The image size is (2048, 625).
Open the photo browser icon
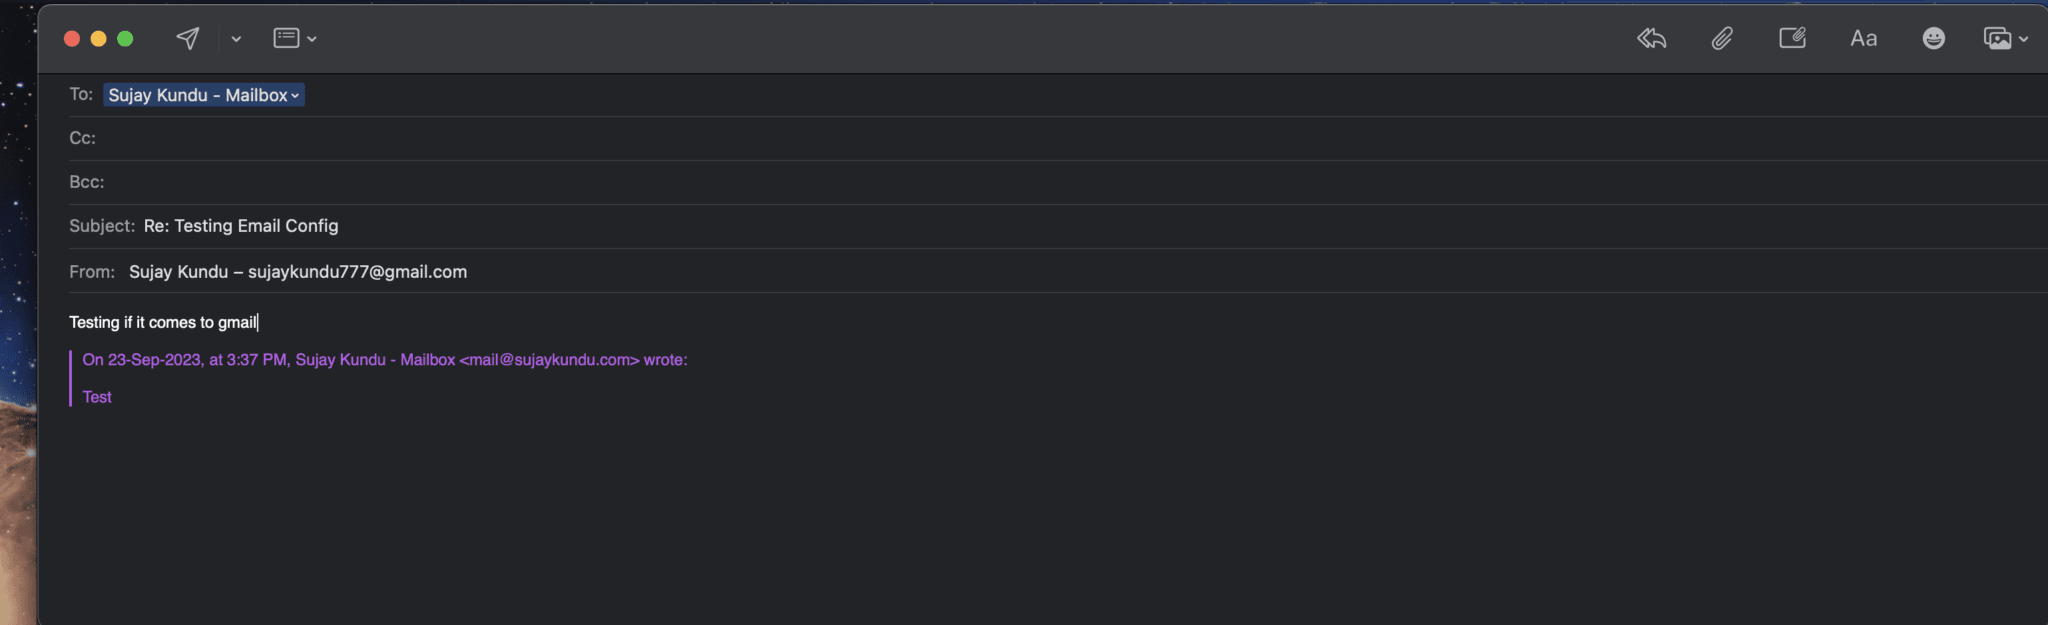tap(1997, 38)
